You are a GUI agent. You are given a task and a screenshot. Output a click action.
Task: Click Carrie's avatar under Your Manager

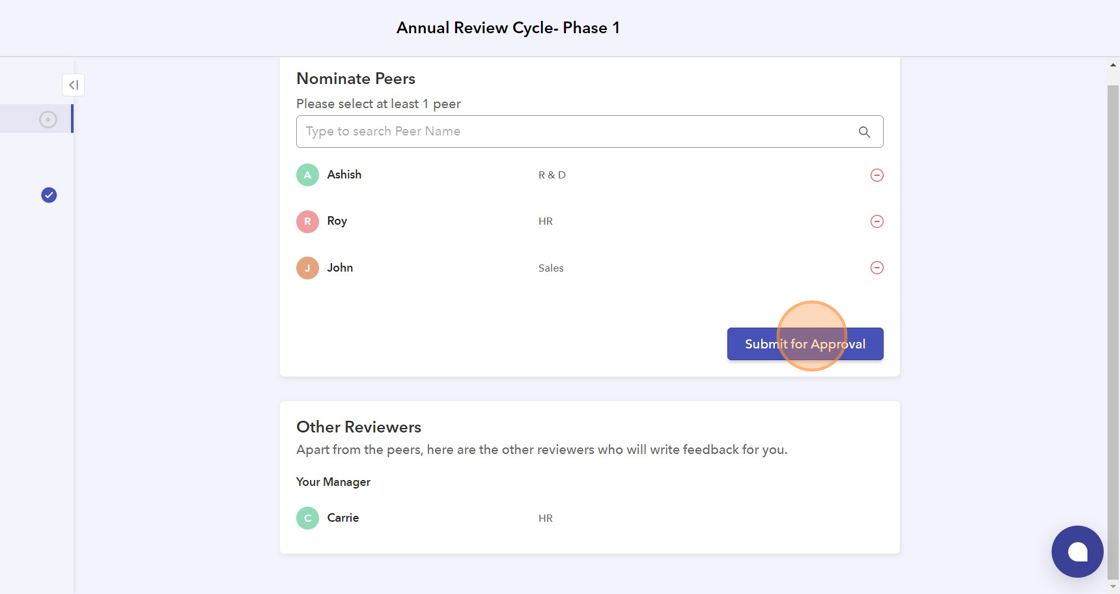[x=307, y=518]
